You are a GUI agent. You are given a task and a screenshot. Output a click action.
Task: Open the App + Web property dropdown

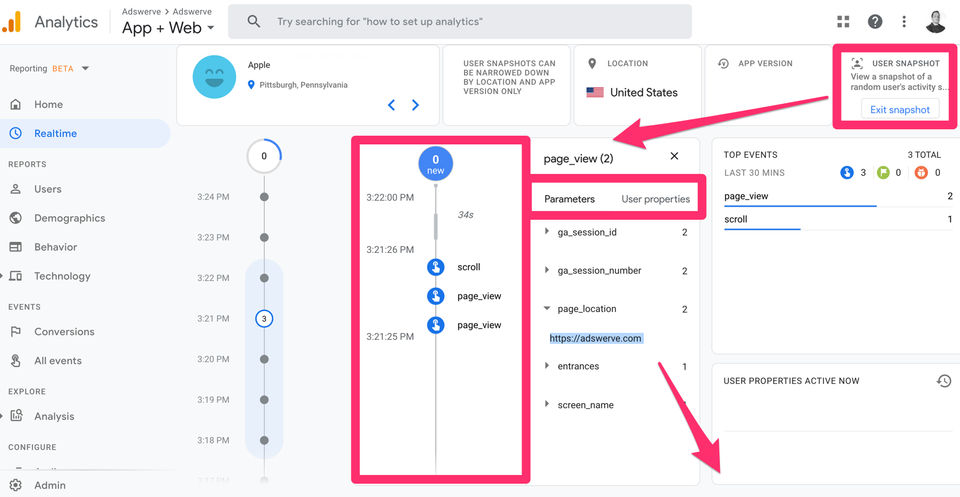click(168, 28)
